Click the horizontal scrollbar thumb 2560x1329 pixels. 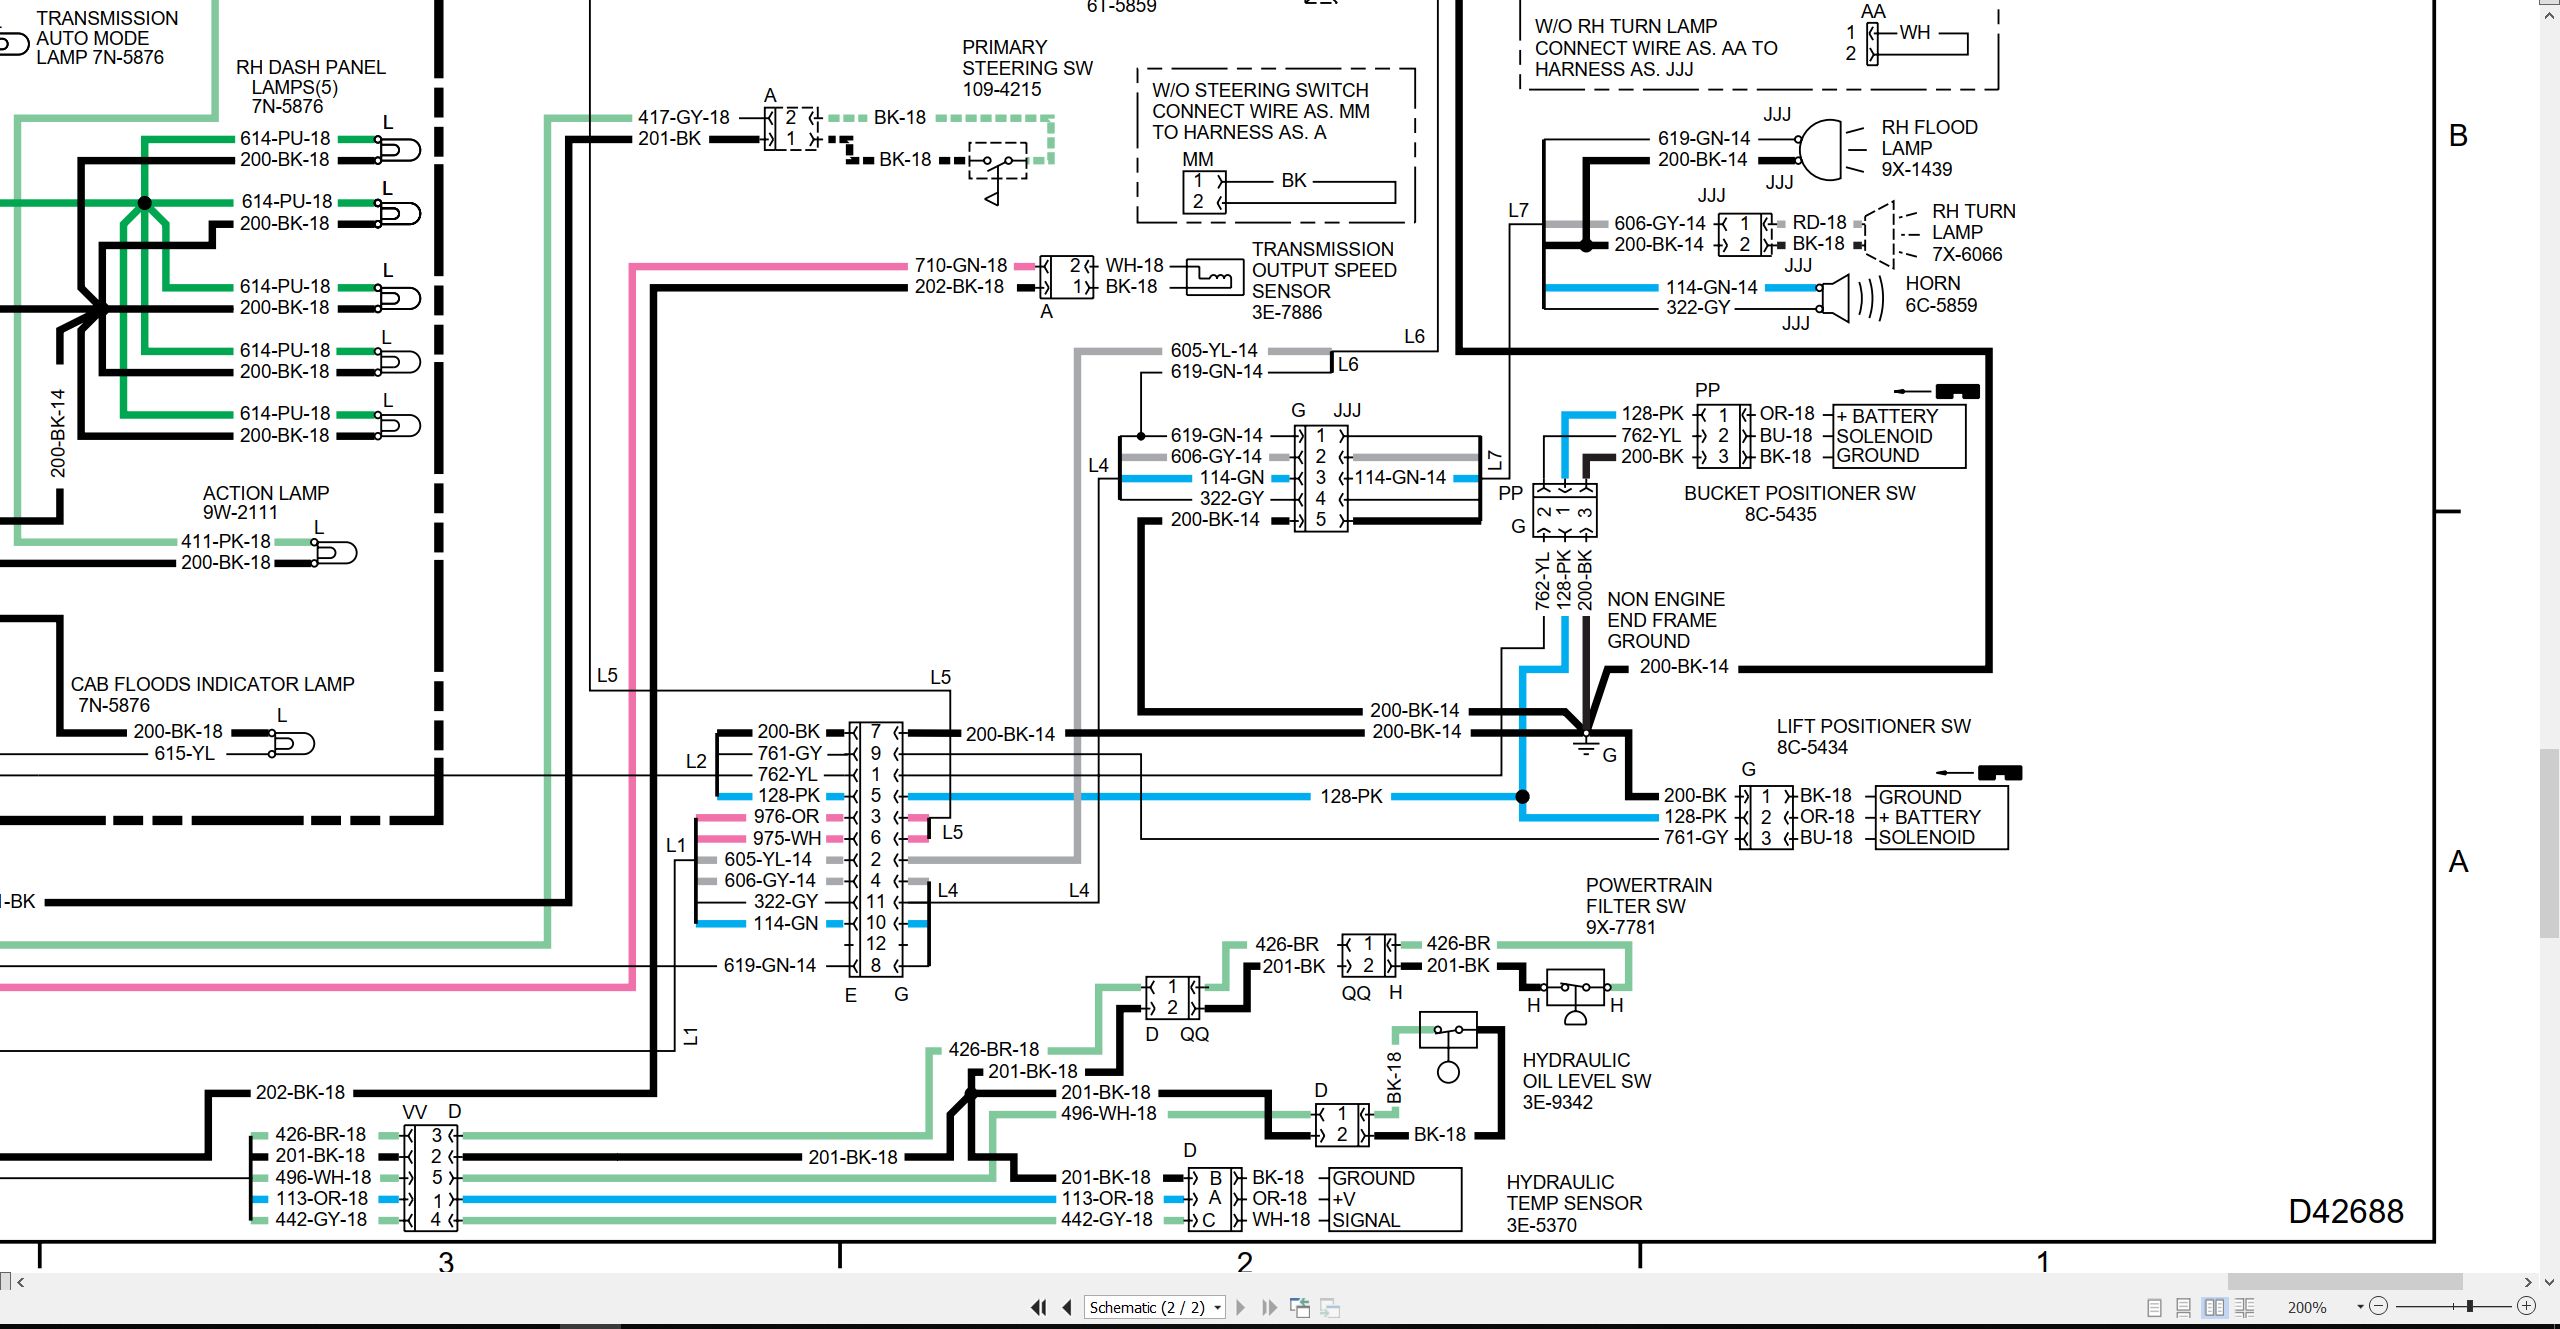pyautogui.click(x=2344, y=1282)
